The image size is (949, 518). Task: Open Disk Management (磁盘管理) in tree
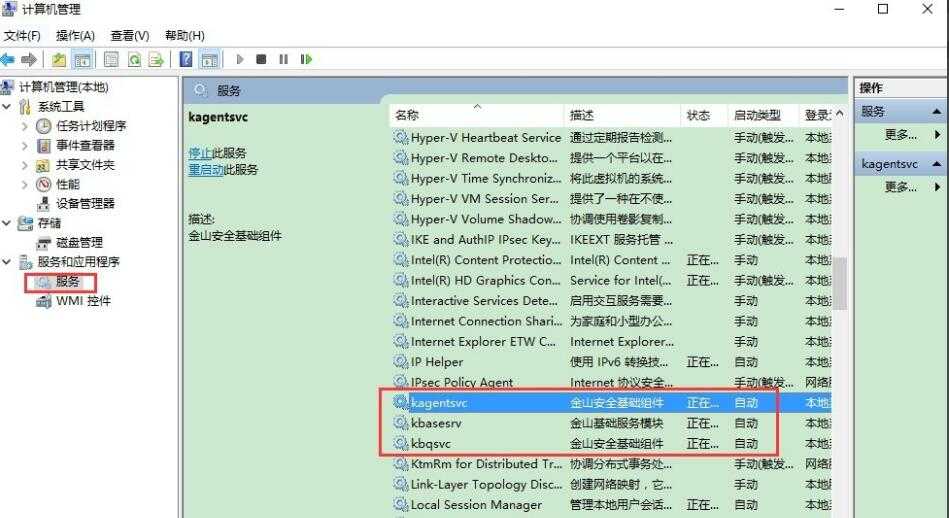[x=79, y=242]
